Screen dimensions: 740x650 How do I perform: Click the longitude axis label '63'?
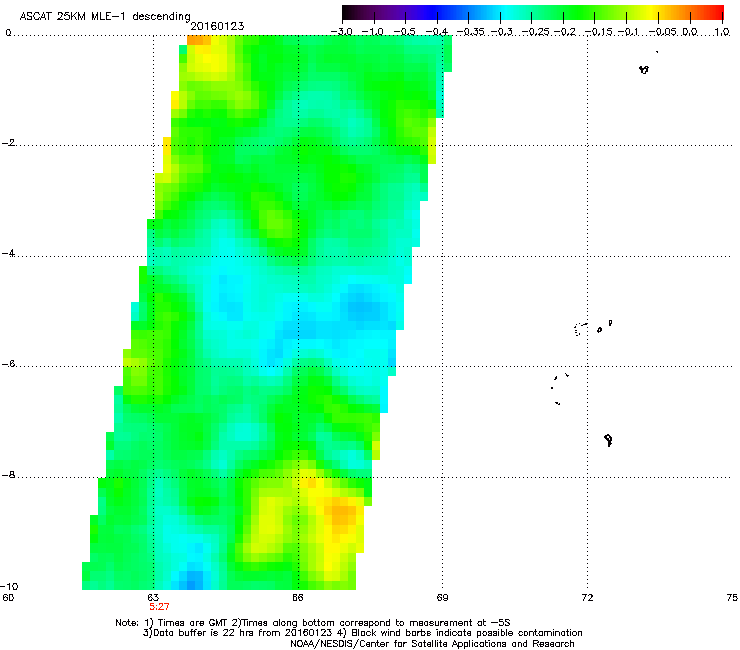click(x=153, y=598)
